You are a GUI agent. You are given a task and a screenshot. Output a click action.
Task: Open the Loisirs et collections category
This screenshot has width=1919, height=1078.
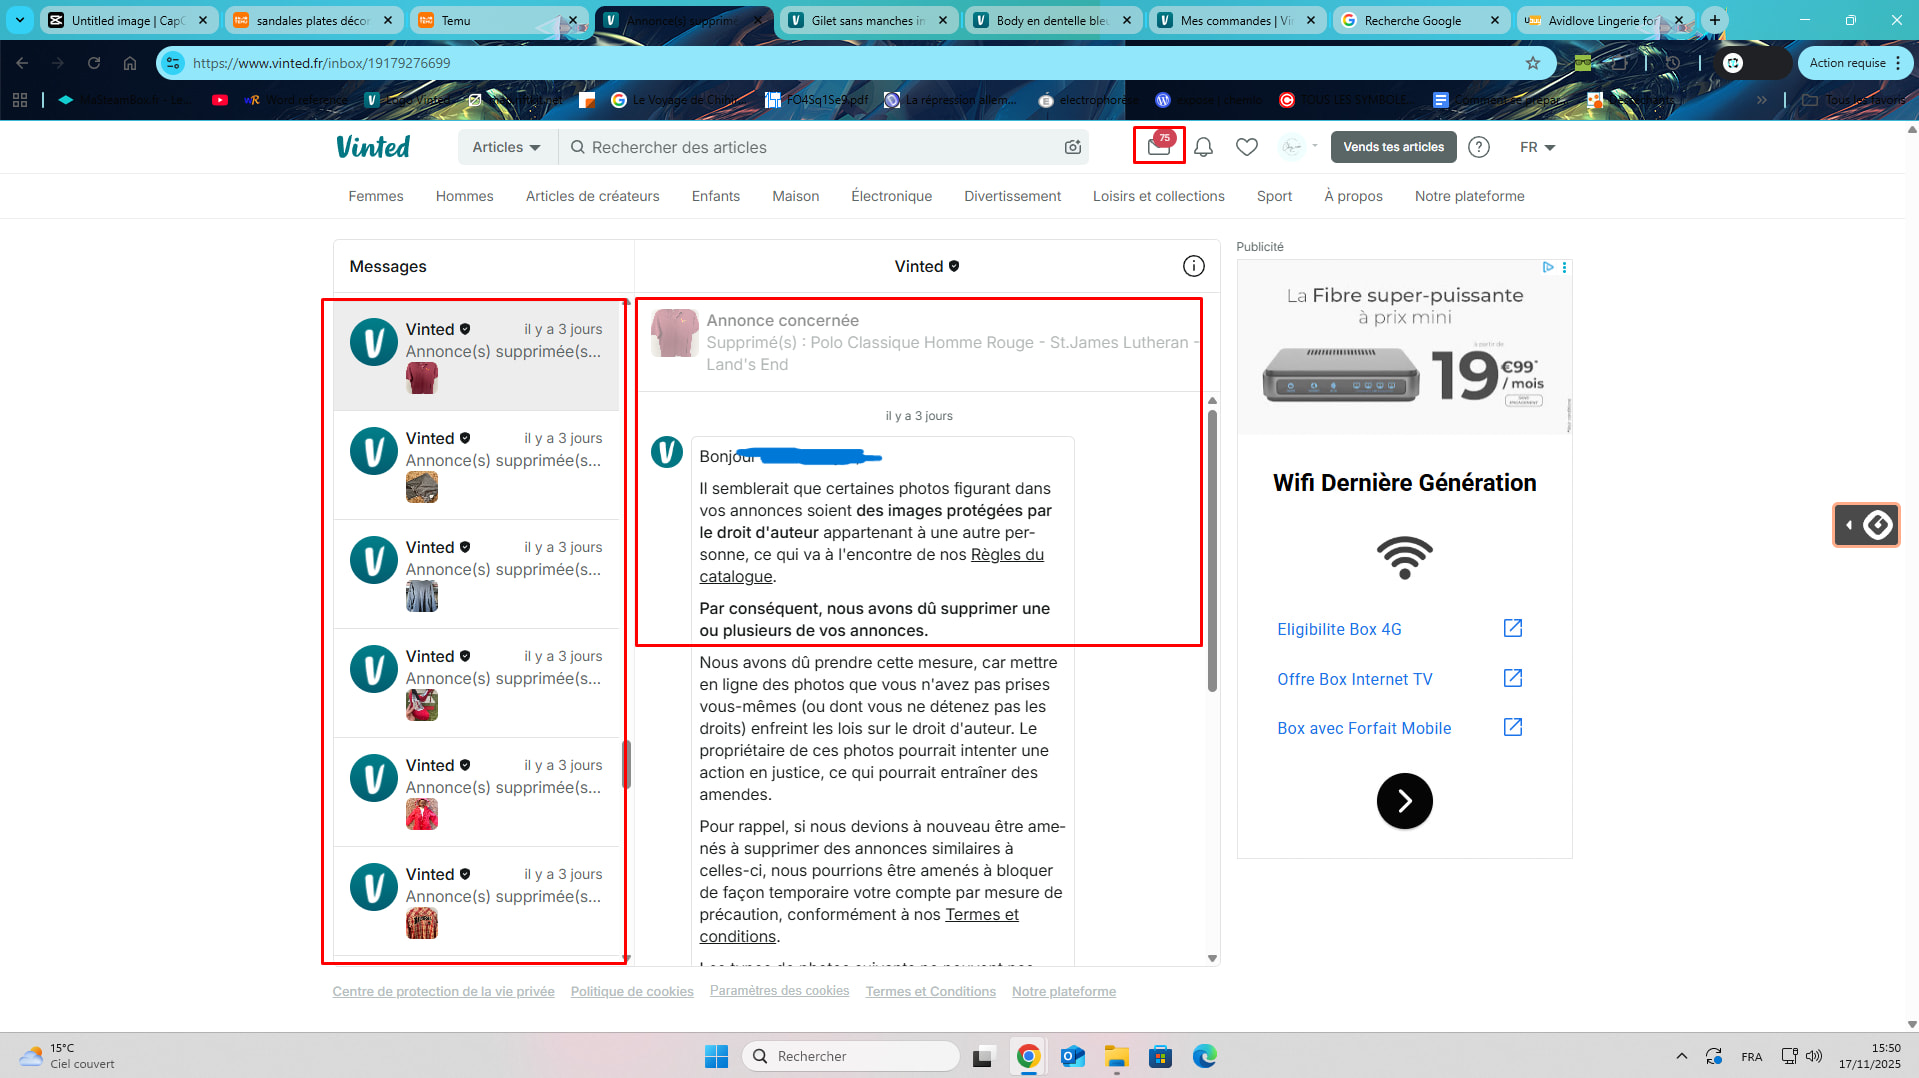coord(1159,196)
